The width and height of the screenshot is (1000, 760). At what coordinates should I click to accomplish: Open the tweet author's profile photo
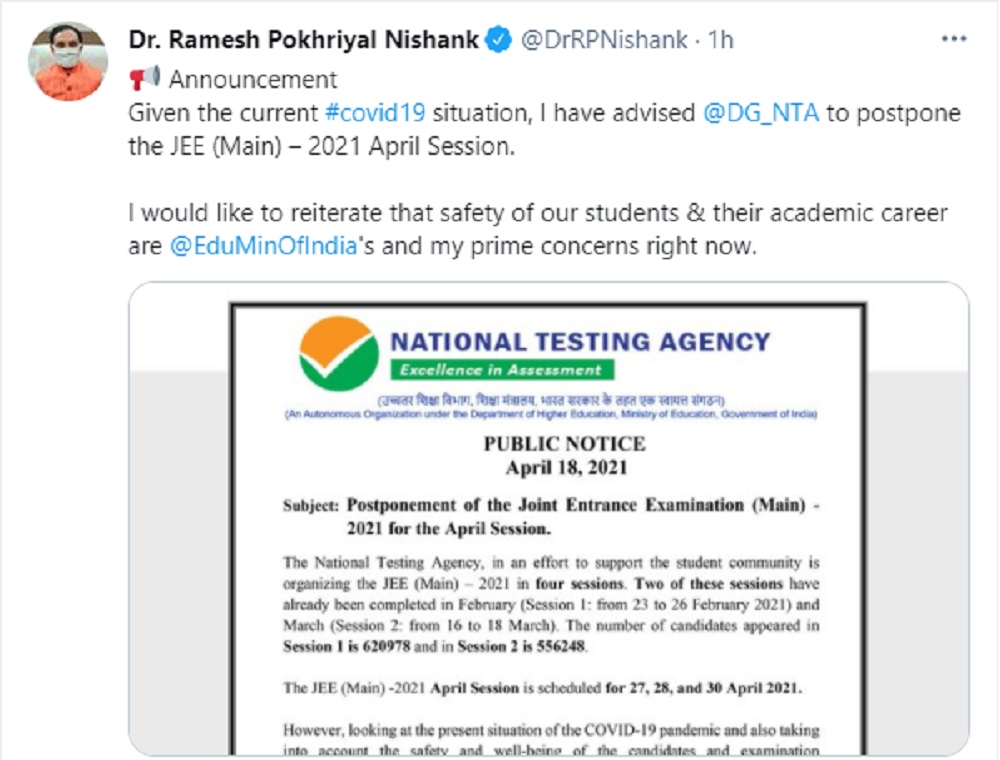[67, 61]
